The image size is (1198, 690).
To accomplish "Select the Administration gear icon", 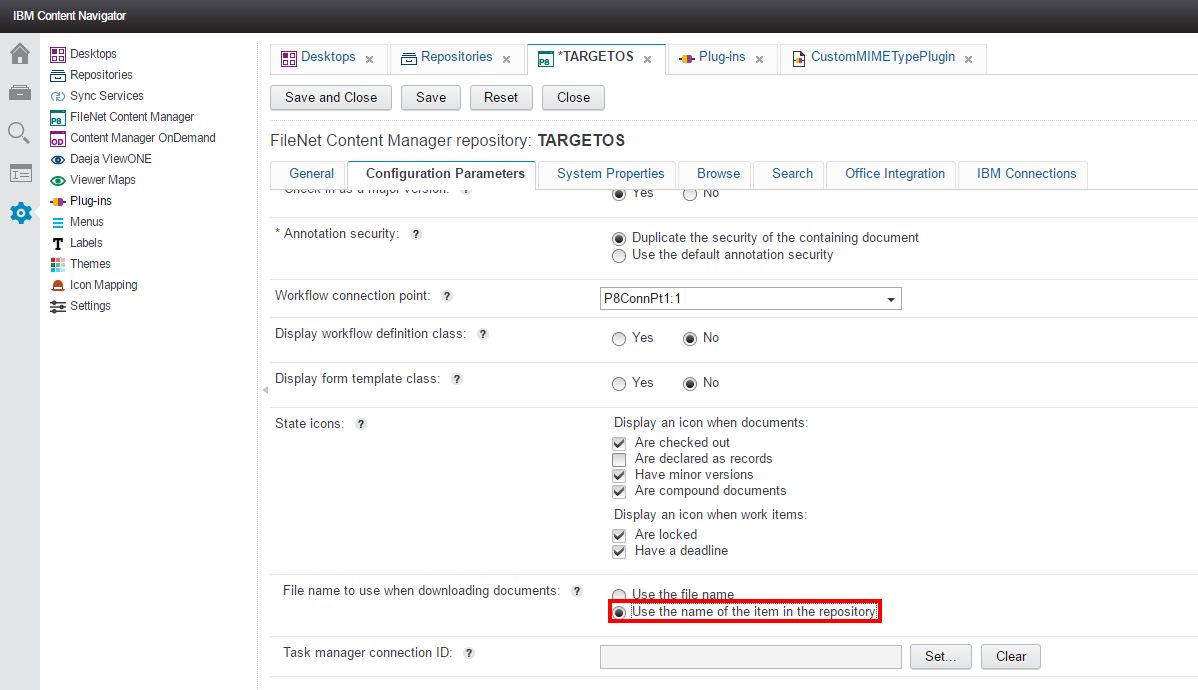I will click(x=21, y=212).
